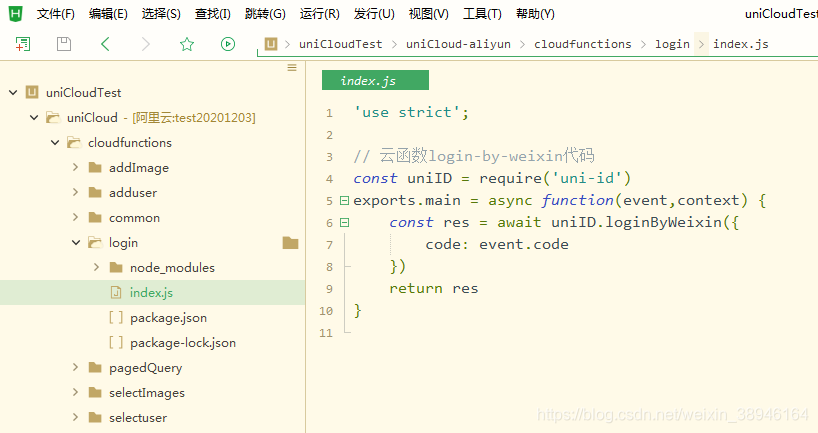The image size is (818, 433).
Task: Click the package.json file icon
Action: (x=116, y=317)
